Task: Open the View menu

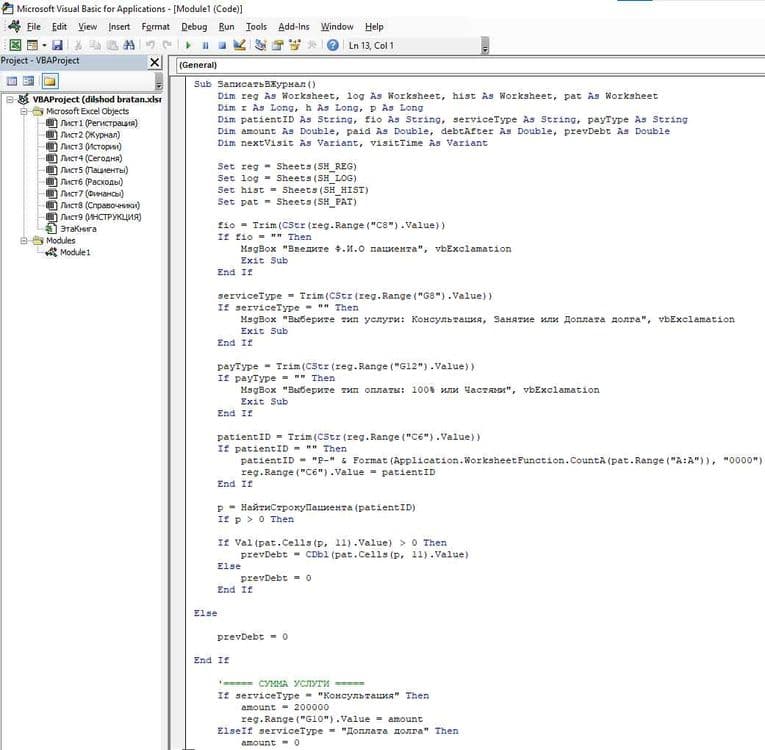Action: point(88,27)
